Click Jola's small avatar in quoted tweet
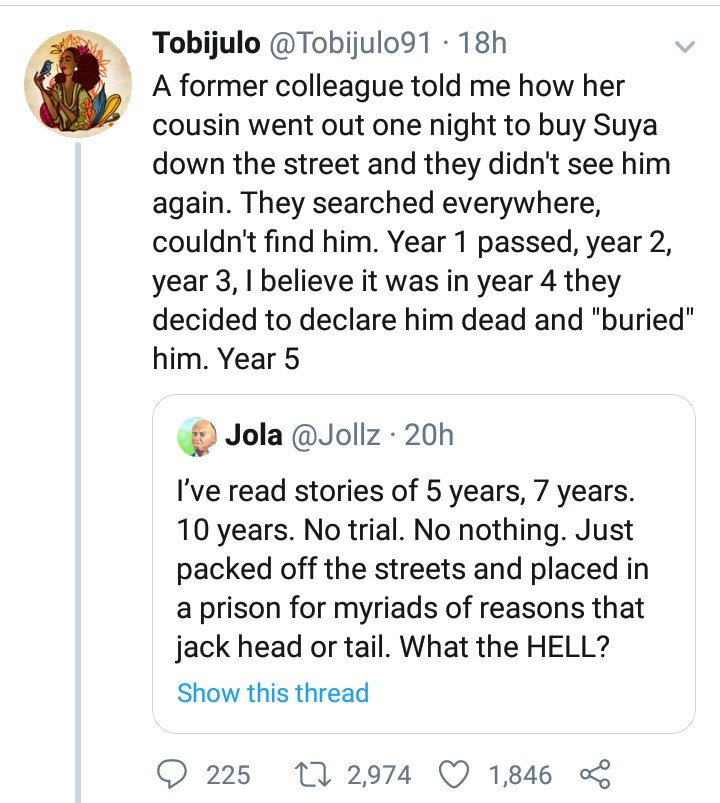 [197, 436]
